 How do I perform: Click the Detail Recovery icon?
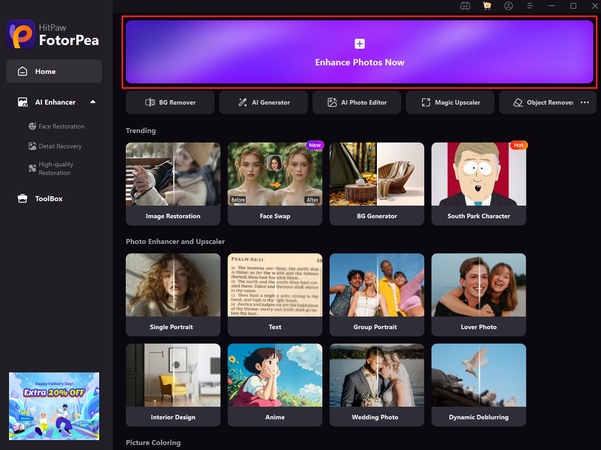click(x=32, y=146)
